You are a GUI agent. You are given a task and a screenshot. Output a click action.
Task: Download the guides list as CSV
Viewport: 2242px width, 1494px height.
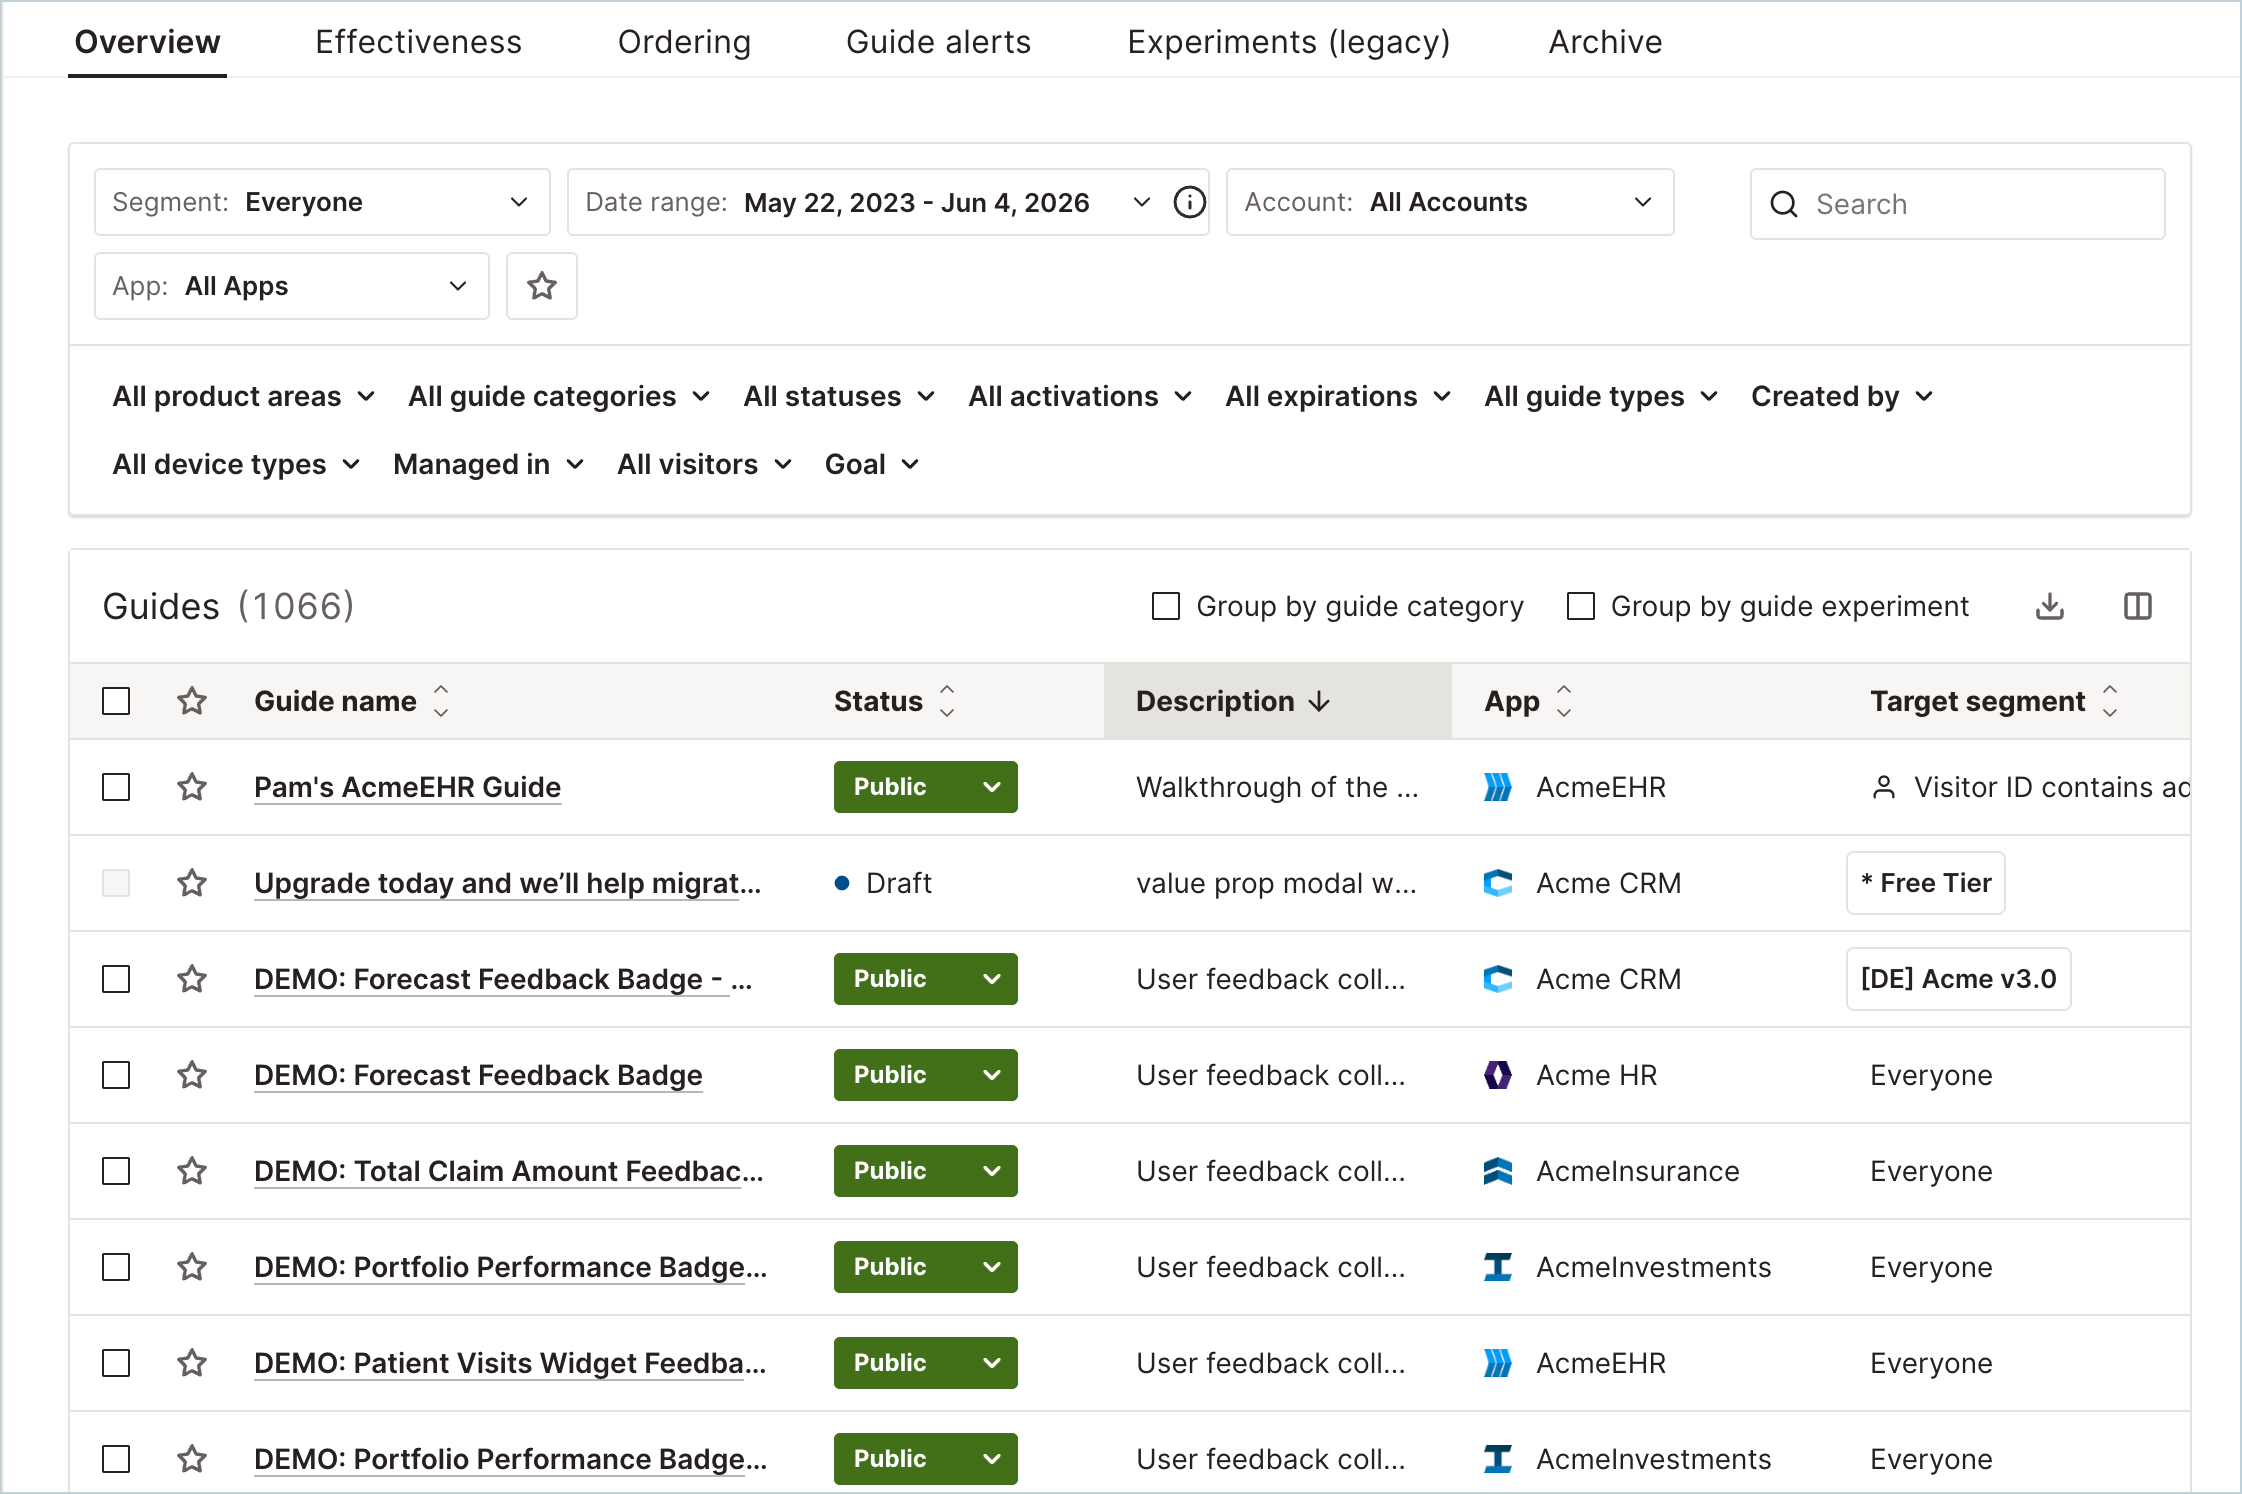[2050, 606]
